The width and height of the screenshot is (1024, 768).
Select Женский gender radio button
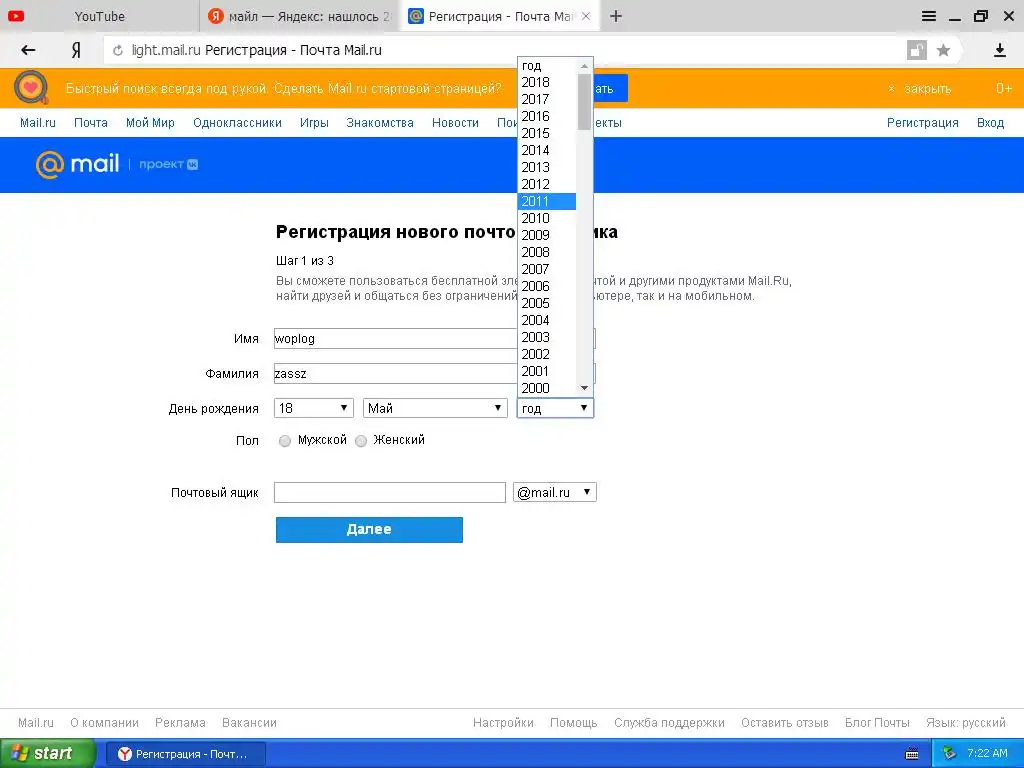coord(361,441)
